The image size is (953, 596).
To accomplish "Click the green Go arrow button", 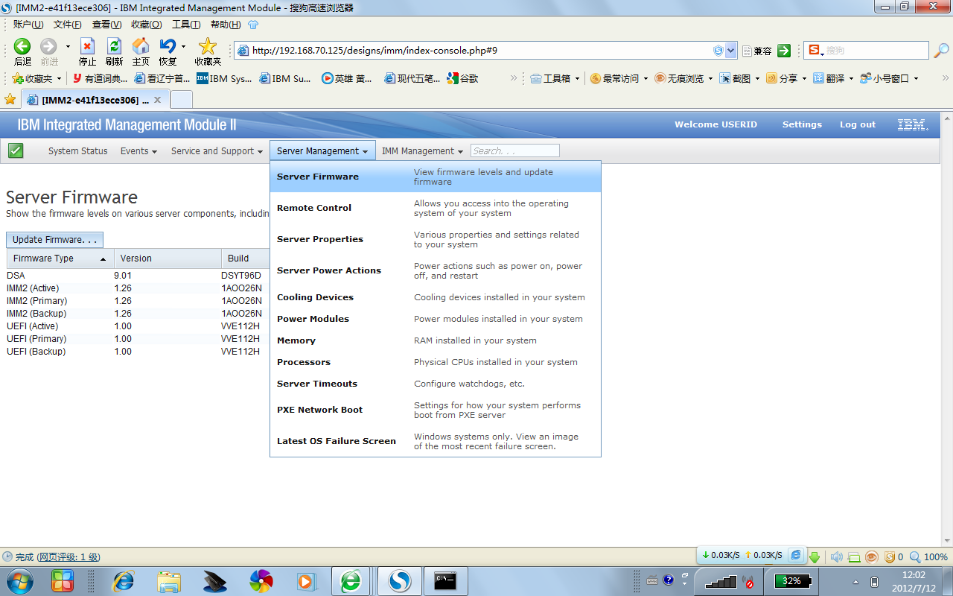I will [784, 50].
